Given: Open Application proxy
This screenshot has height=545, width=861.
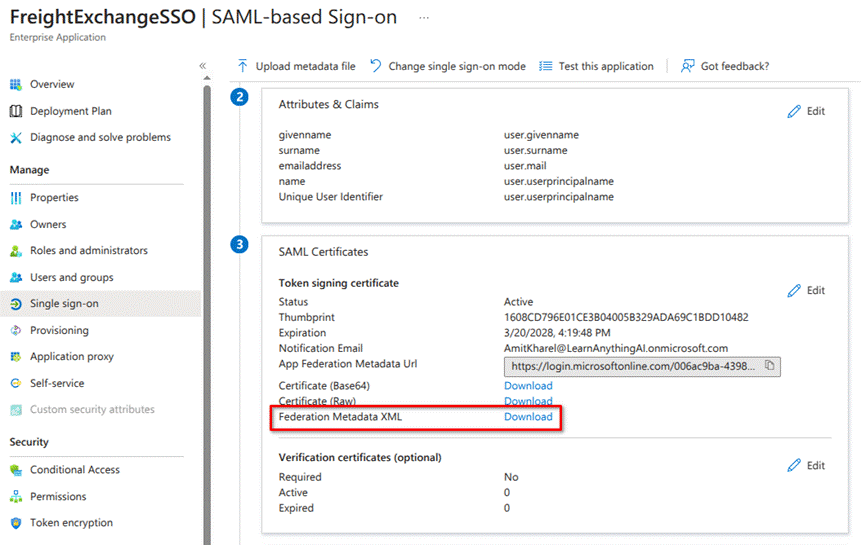Looking at the screenshot, I should click(x=72, y=357).
